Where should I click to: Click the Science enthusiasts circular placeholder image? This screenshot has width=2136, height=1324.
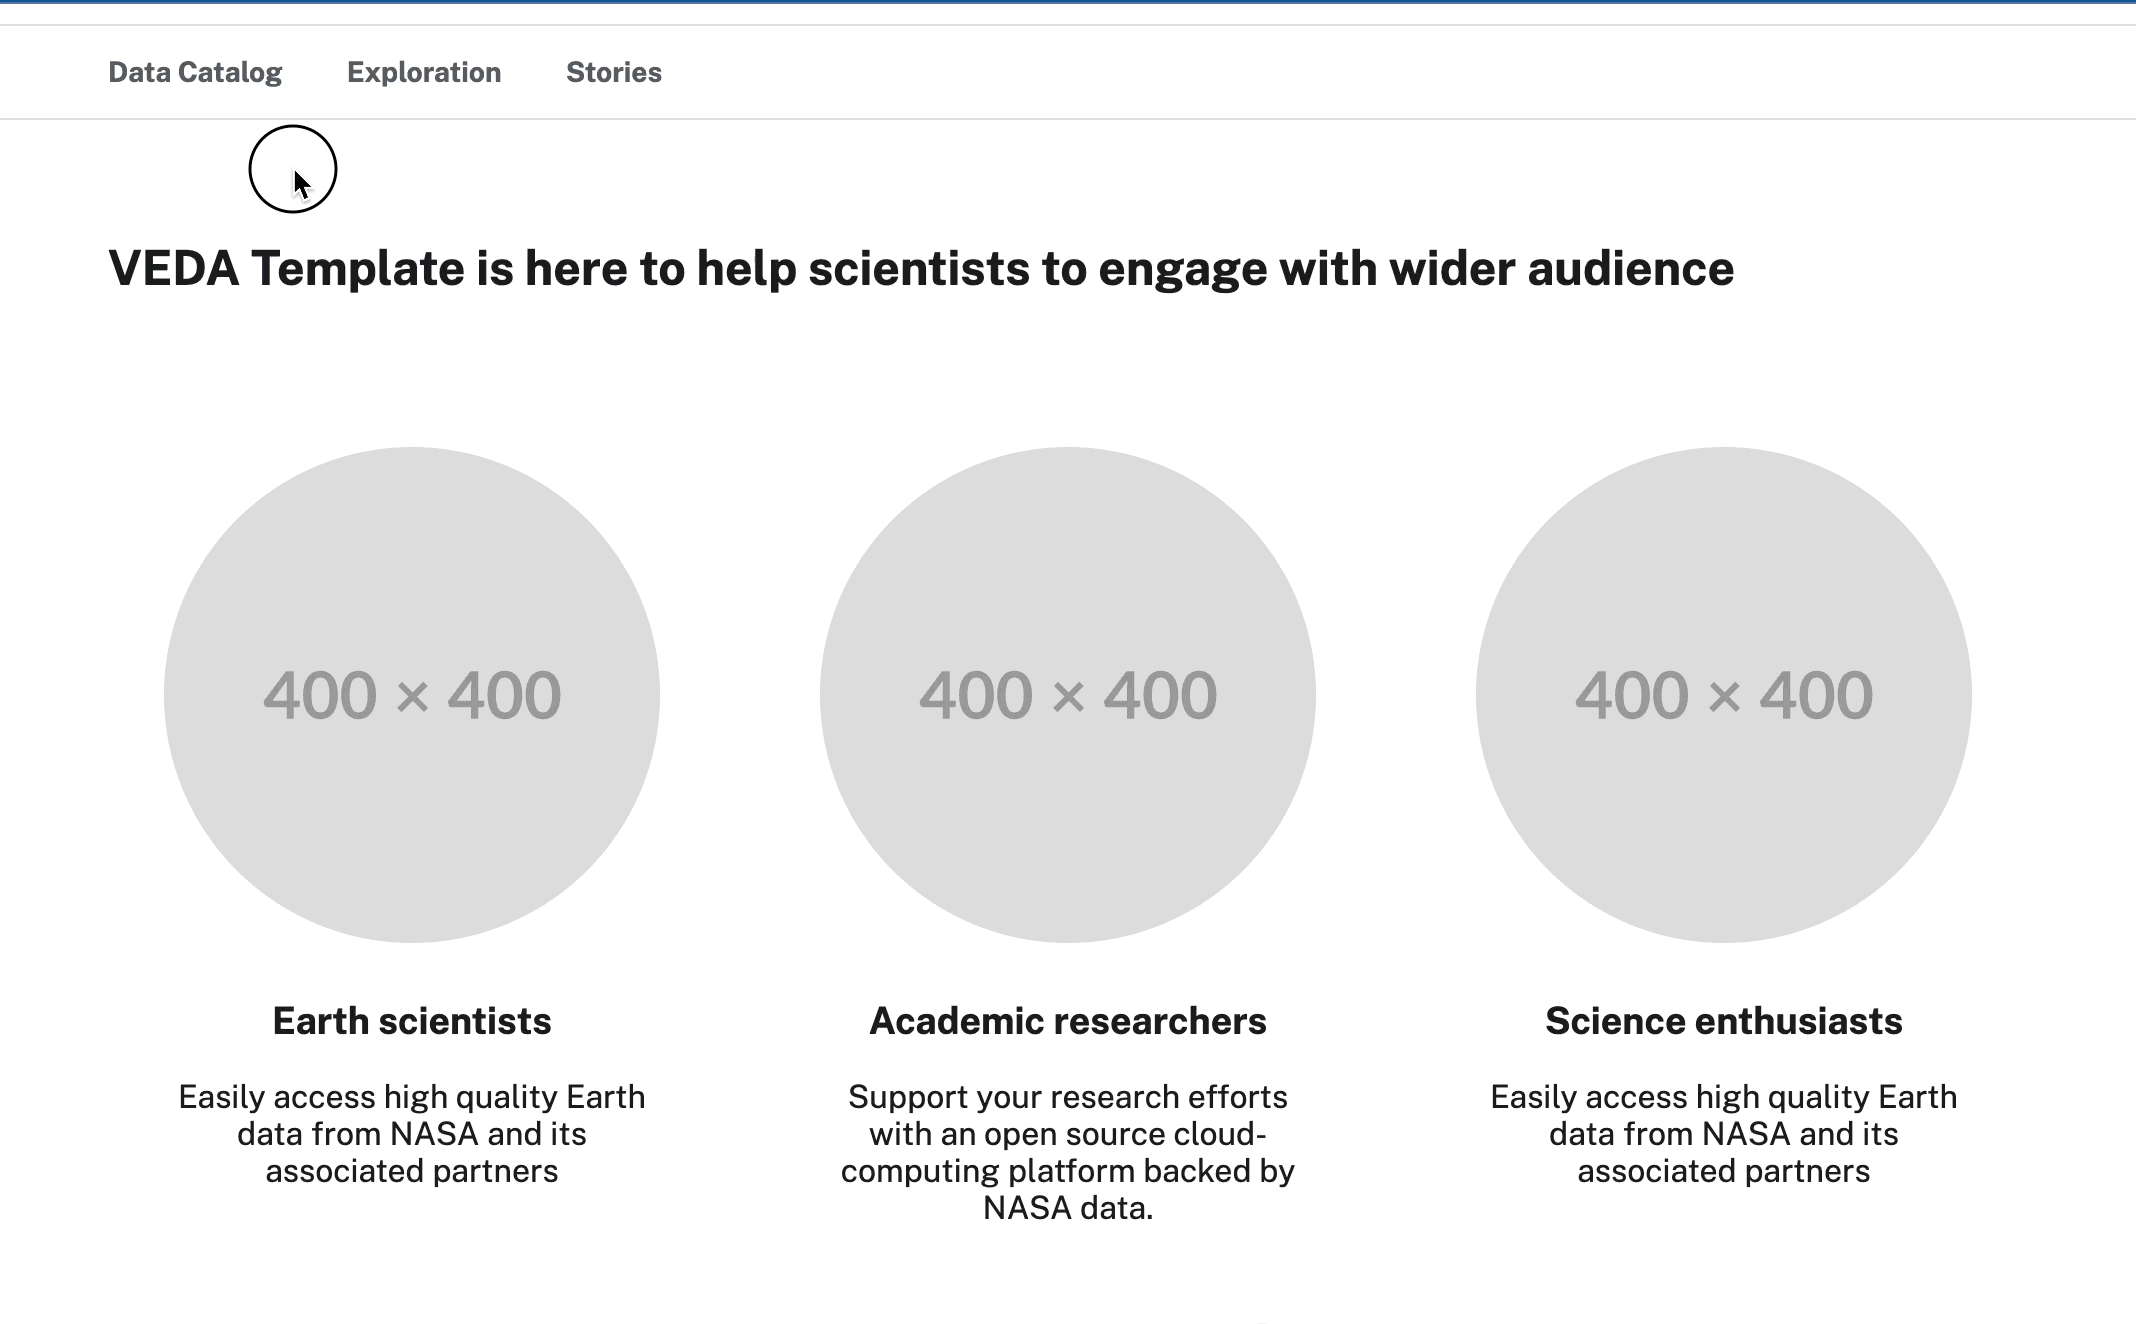click(x=1723, y=694)
